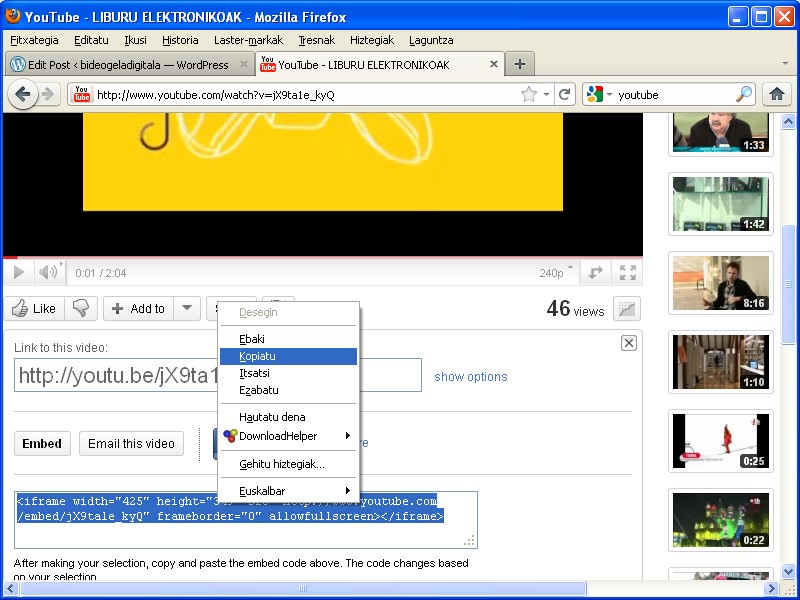
Task: Show video statistics chart icon
Action: coord(627,309)
